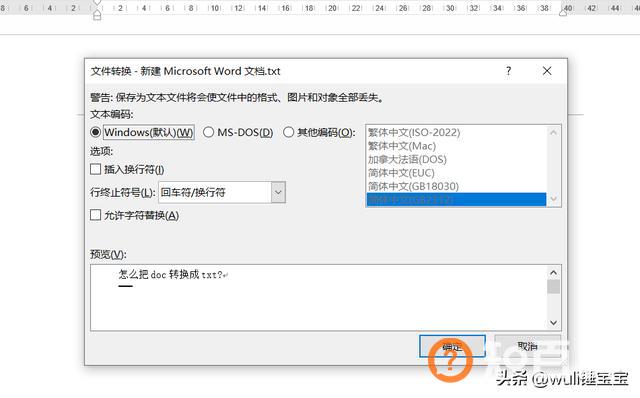Select the highlighted 简体中文(GB2312) entry
Image resolution: width=640 pixels, height=398 pixels.
[456, 200]
